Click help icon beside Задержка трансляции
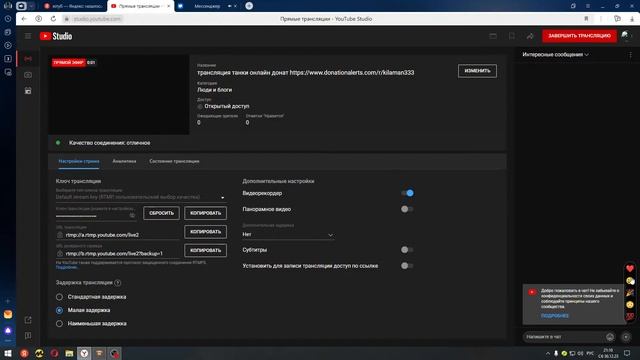The width and height of the screenshot is (640, 360). [x=118, y=282]
